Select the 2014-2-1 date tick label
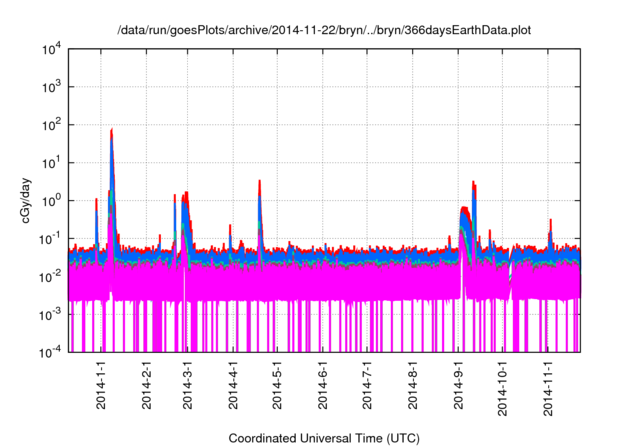The width and height of the screenshot is (640, 448). [146, 388]
